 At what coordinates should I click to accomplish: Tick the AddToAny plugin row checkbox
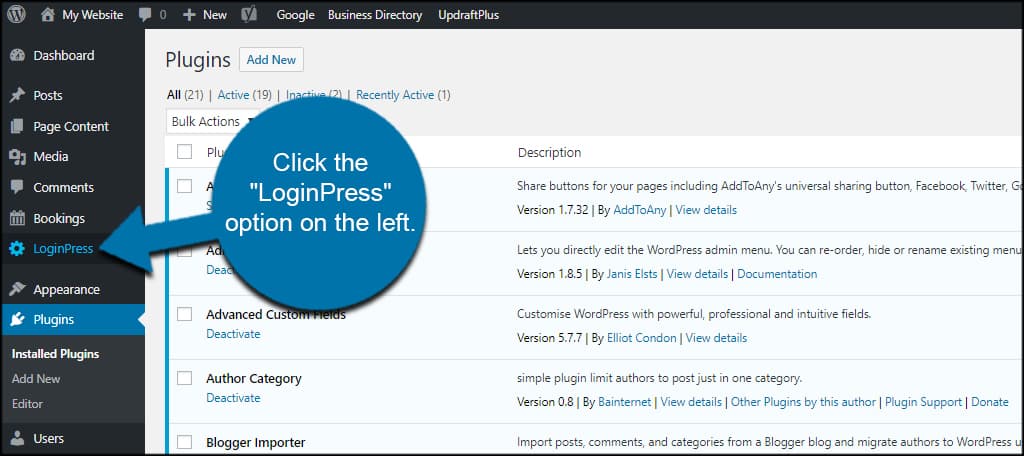185,186
